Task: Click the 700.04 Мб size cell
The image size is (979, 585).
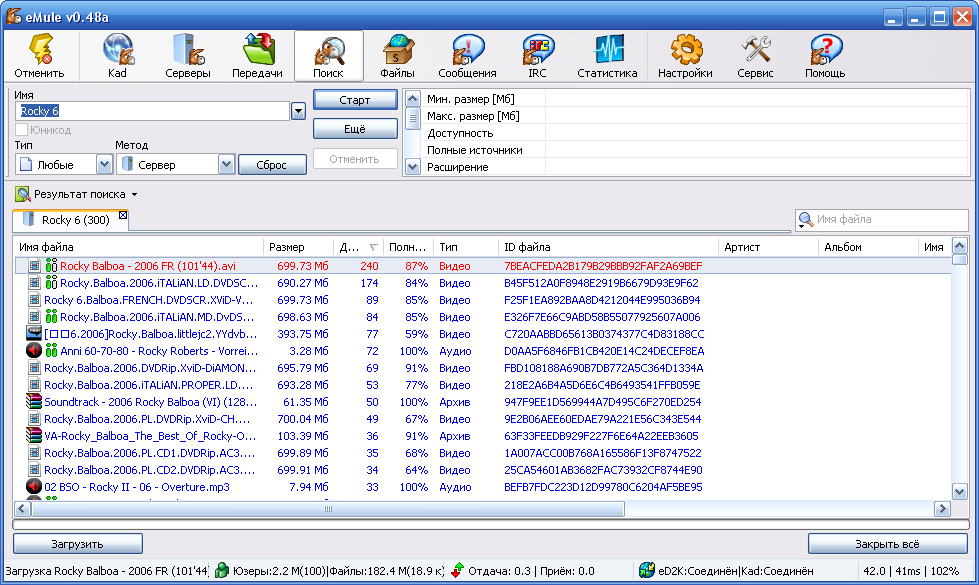Action: tap(302, 419)
